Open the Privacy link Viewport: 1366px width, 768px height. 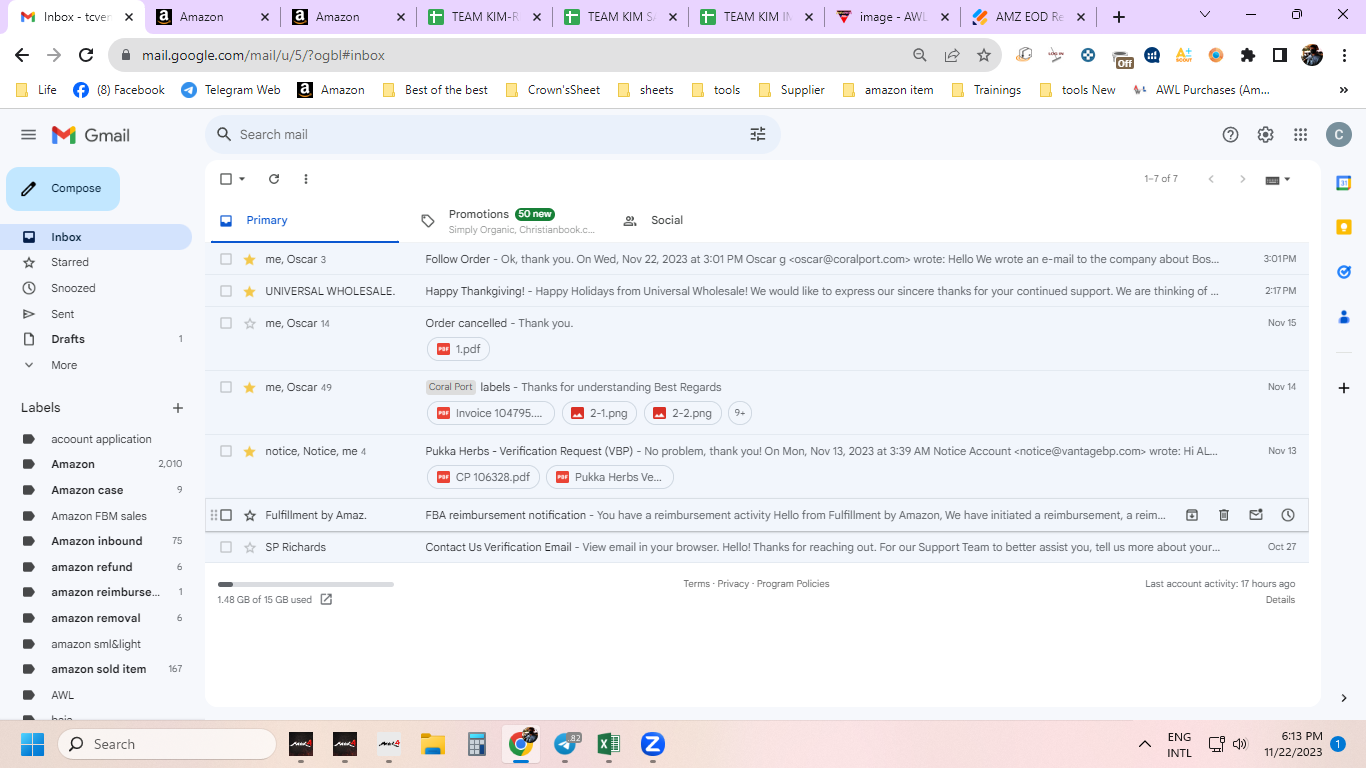(733, 584)
